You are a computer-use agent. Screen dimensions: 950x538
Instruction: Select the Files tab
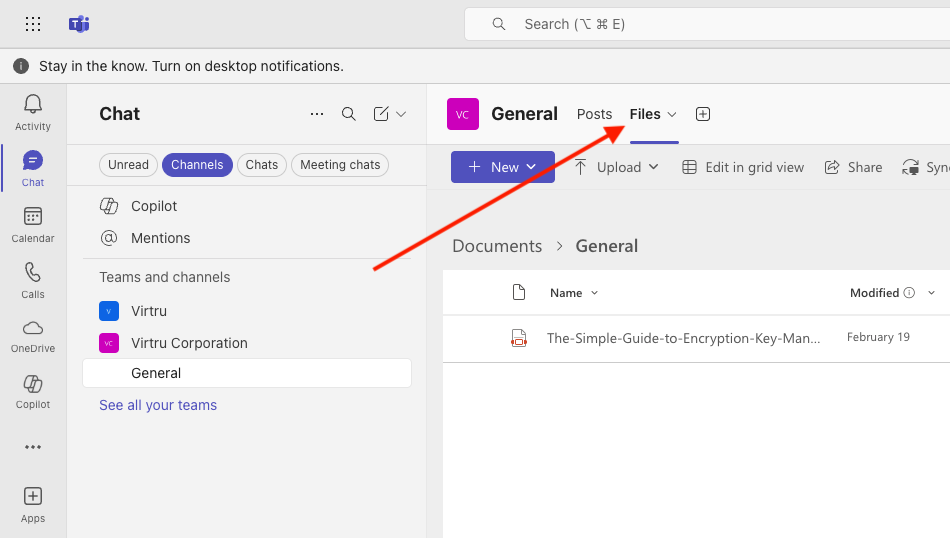[645, 114]
